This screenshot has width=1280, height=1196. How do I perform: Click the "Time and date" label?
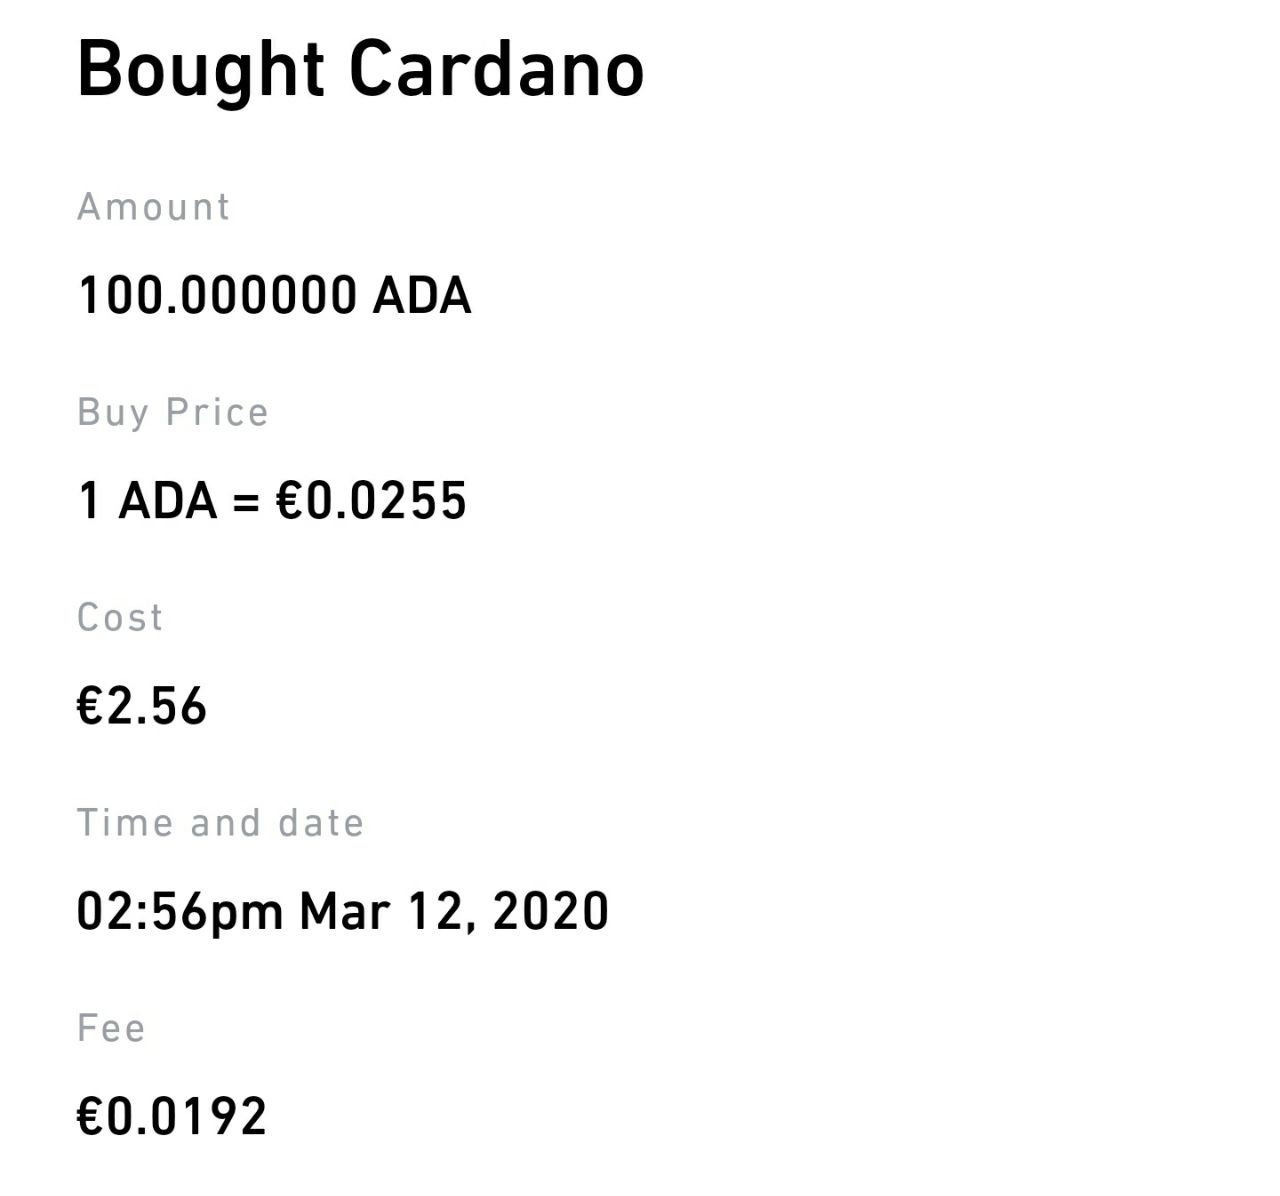tap(220, 823)
